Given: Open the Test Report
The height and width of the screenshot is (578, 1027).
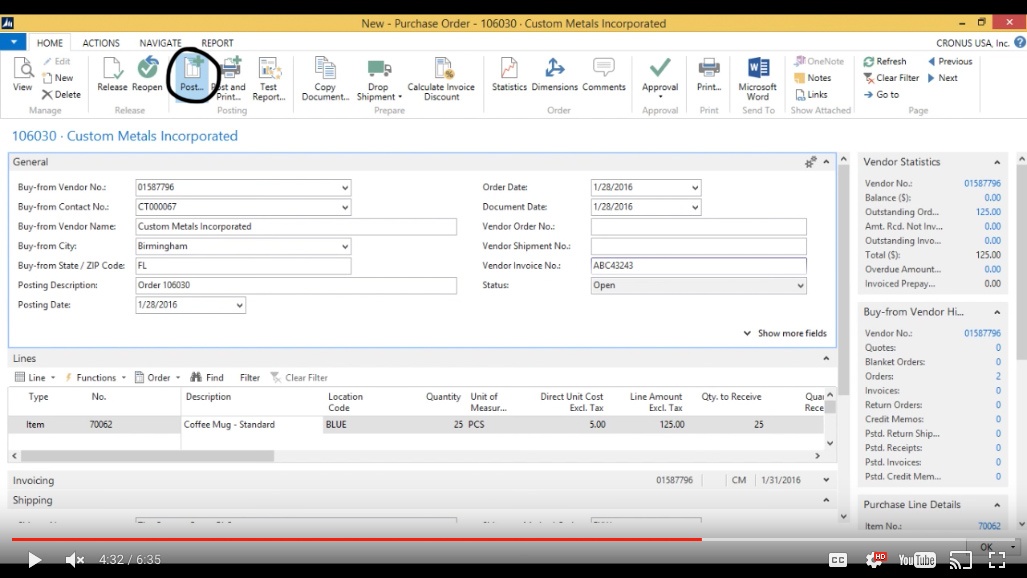Looking at the screenshot, I should point(269,79).
